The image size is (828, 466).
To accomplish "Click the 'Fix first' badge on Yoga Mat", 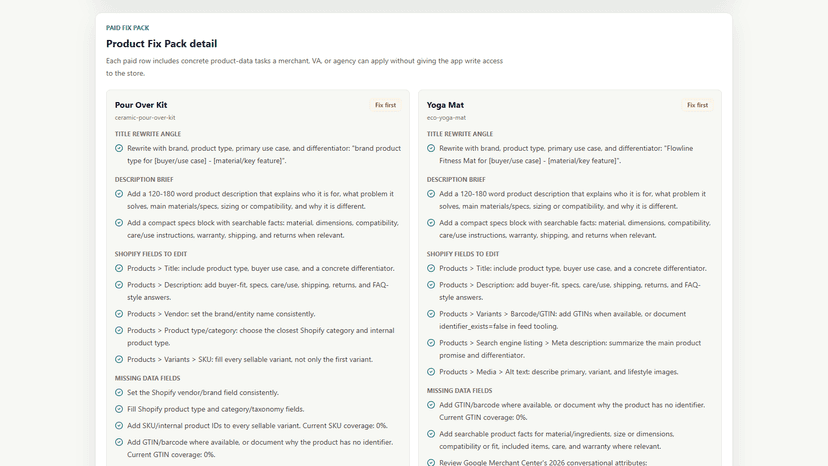I will (x=698, y=105).
